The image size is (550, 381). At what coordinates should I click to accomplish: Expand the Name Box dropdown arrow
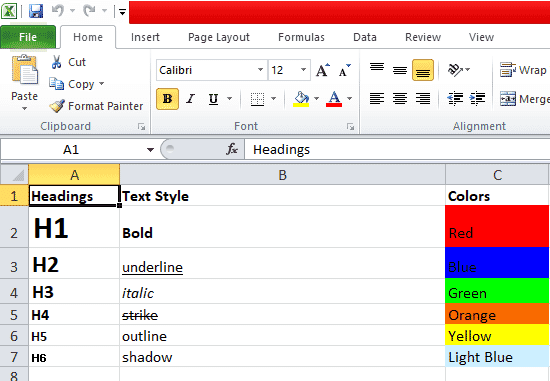(x=150, y=150)
